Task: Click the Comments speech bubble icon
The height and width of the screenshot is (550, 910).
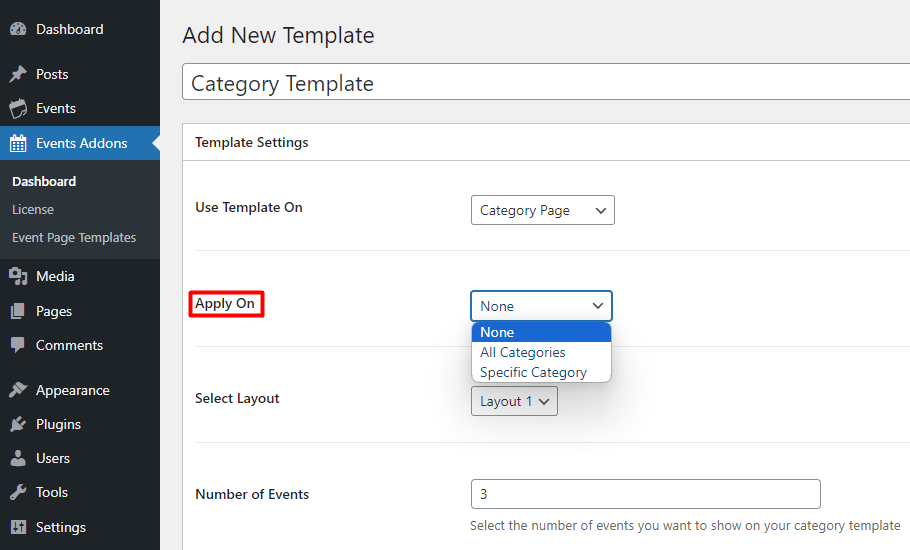Action: click(x=18, y=346)
